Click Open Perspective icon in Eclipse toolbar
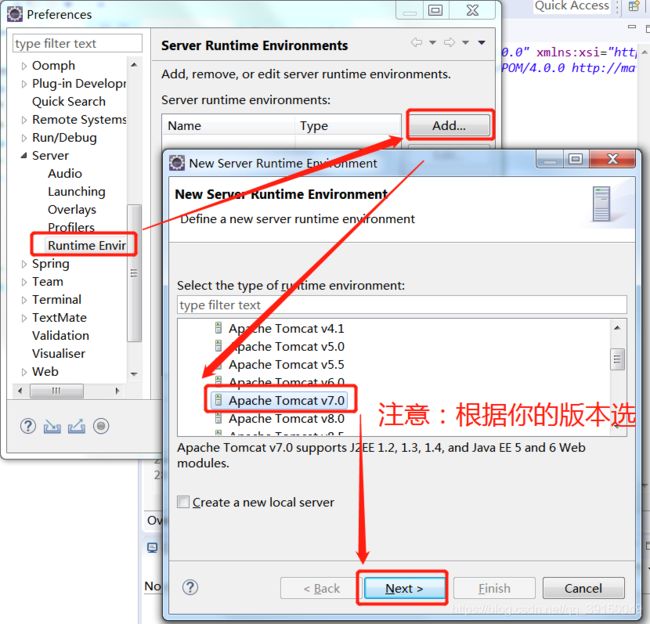 point(634,6)
